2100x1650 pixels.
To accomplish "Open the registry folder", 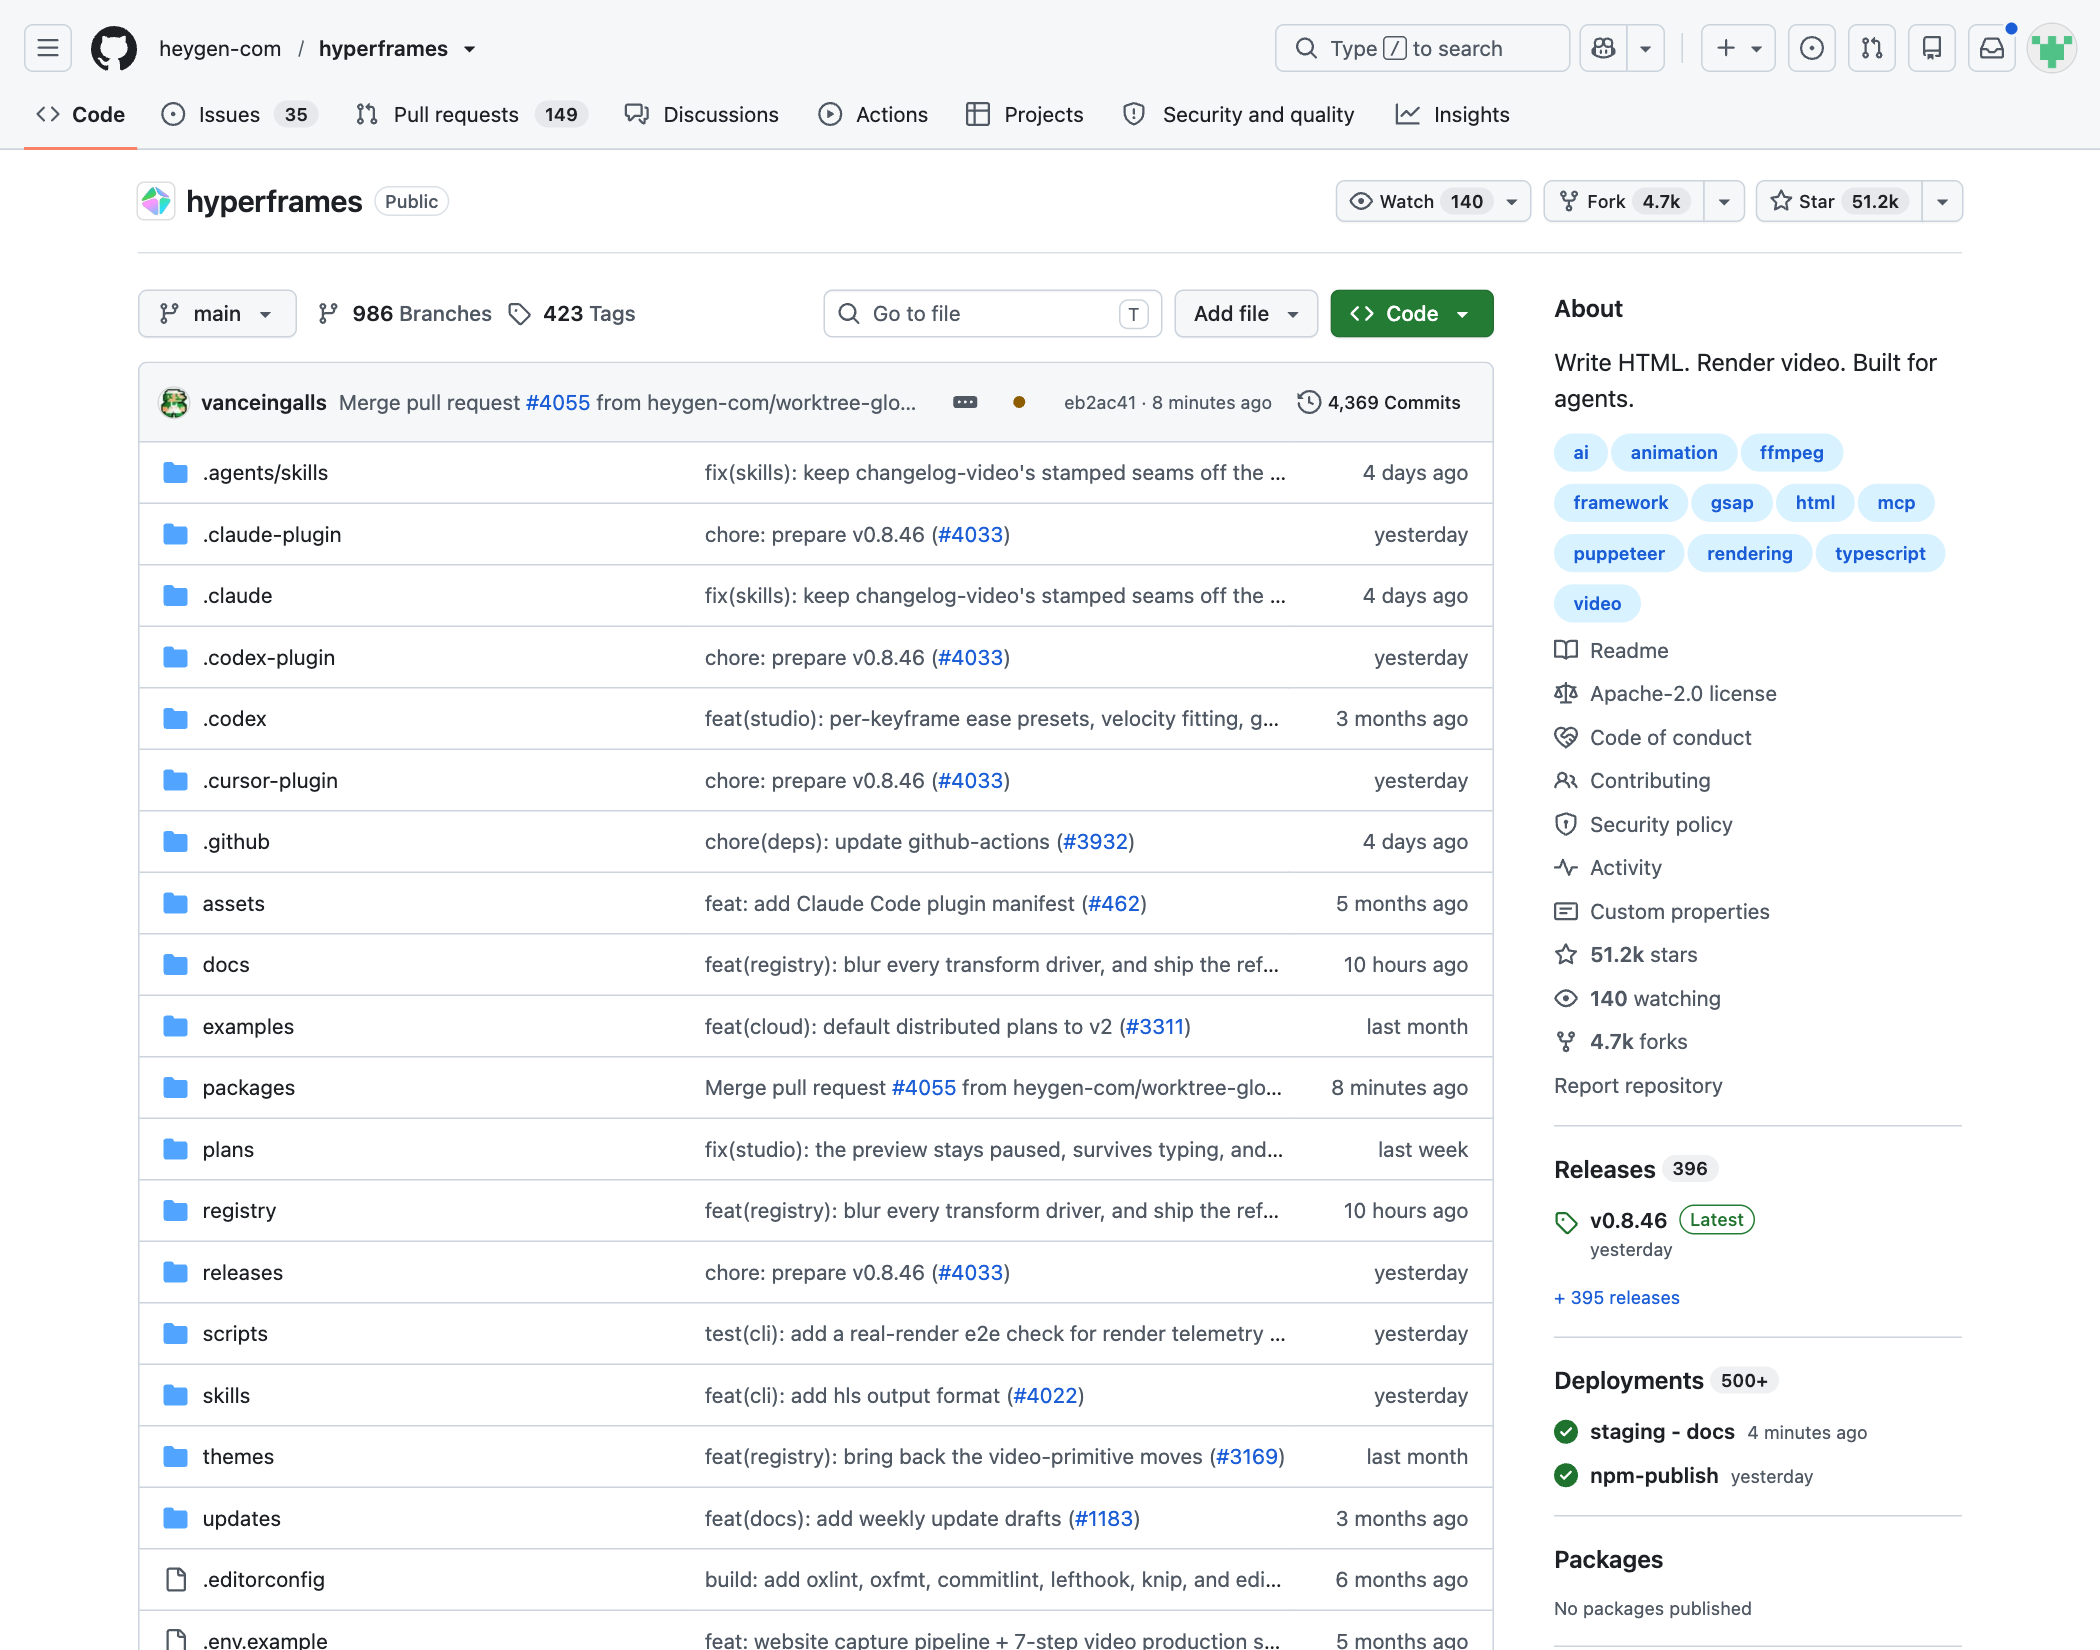I will tap(239, 1211).
